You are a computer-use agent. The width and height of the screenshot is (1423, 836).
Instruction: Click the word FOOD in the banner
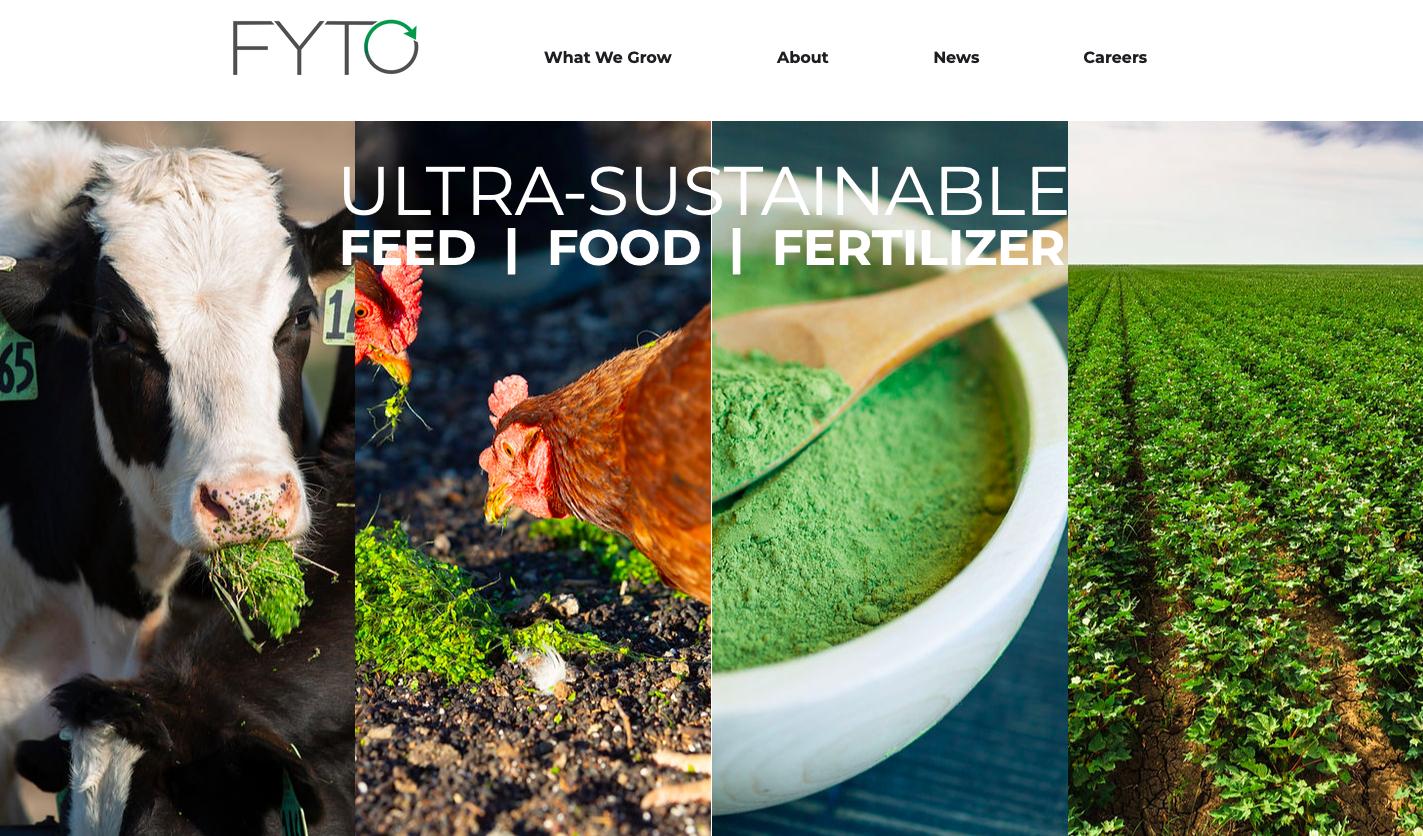coord(624,248)
